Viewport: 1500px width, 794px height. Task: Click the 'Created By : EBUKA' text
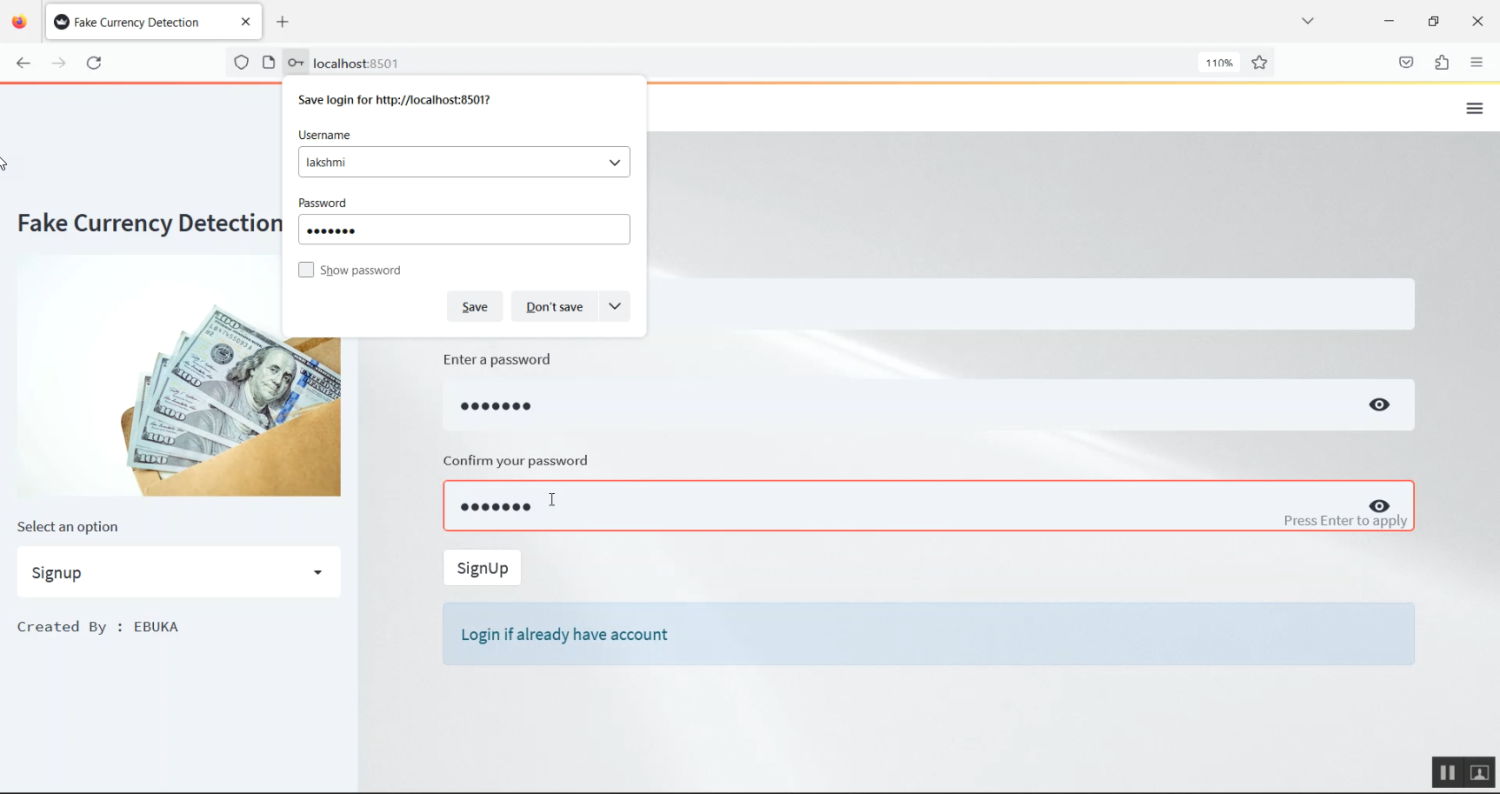(x=97, y=627)
